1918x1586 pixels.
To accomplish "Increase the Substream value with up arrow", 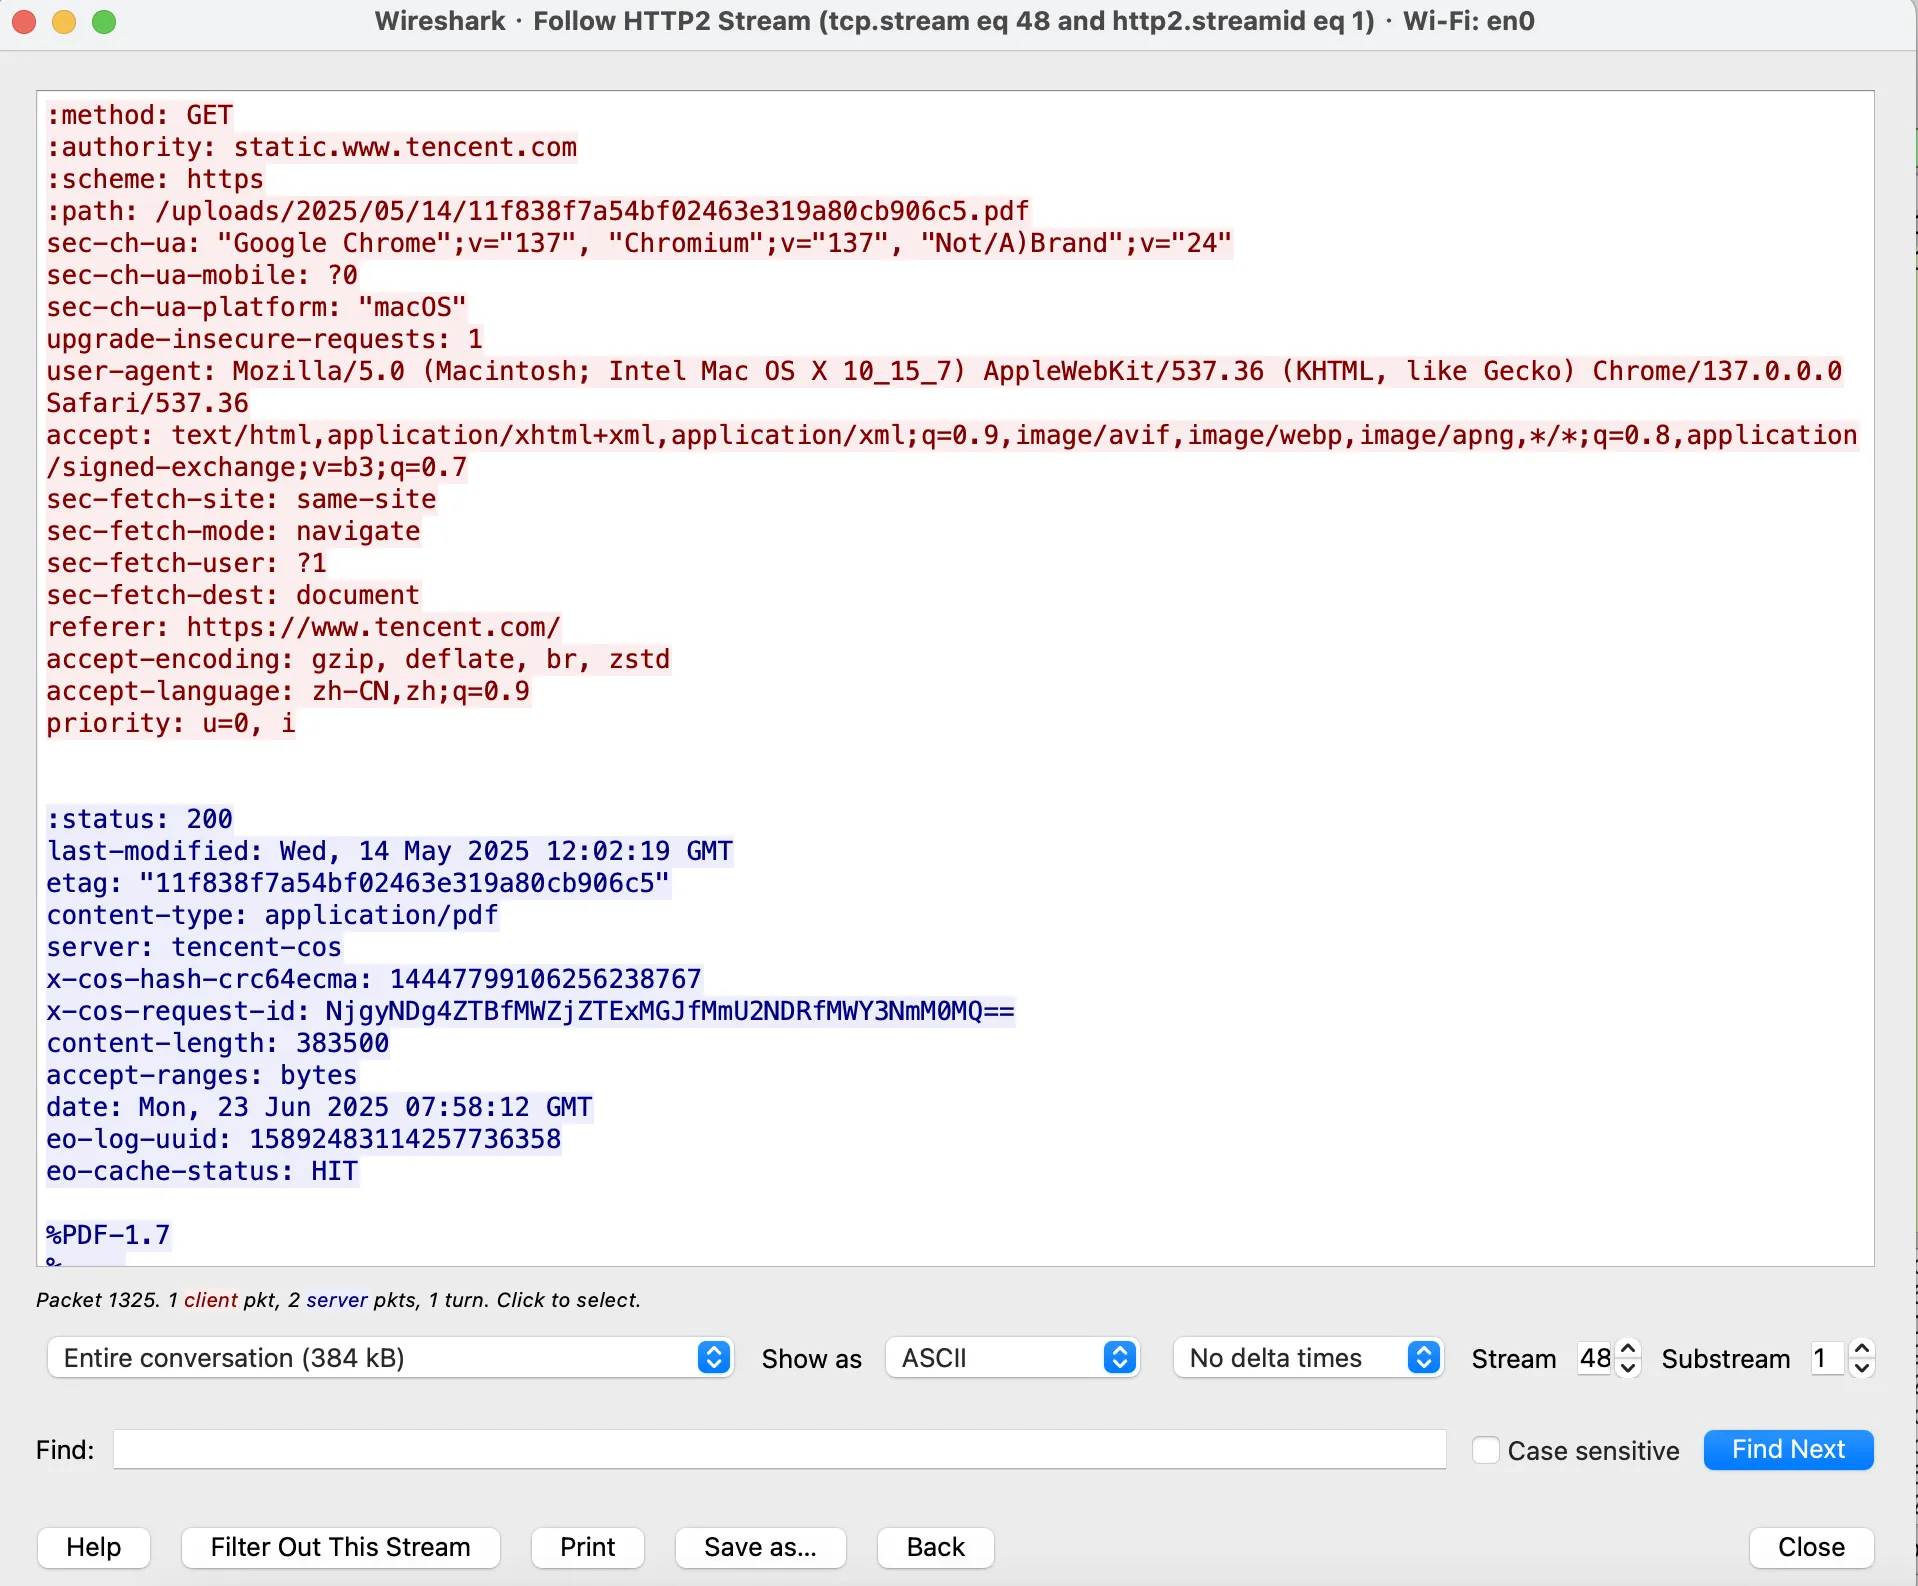I will pyautogui.click(x=1861, y=1349).
